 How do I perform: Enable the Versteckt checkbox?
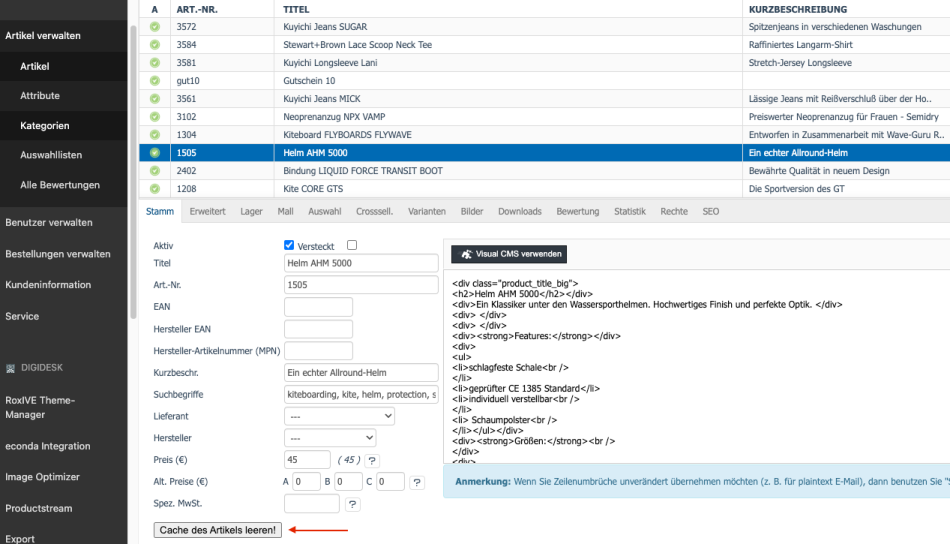351,245
